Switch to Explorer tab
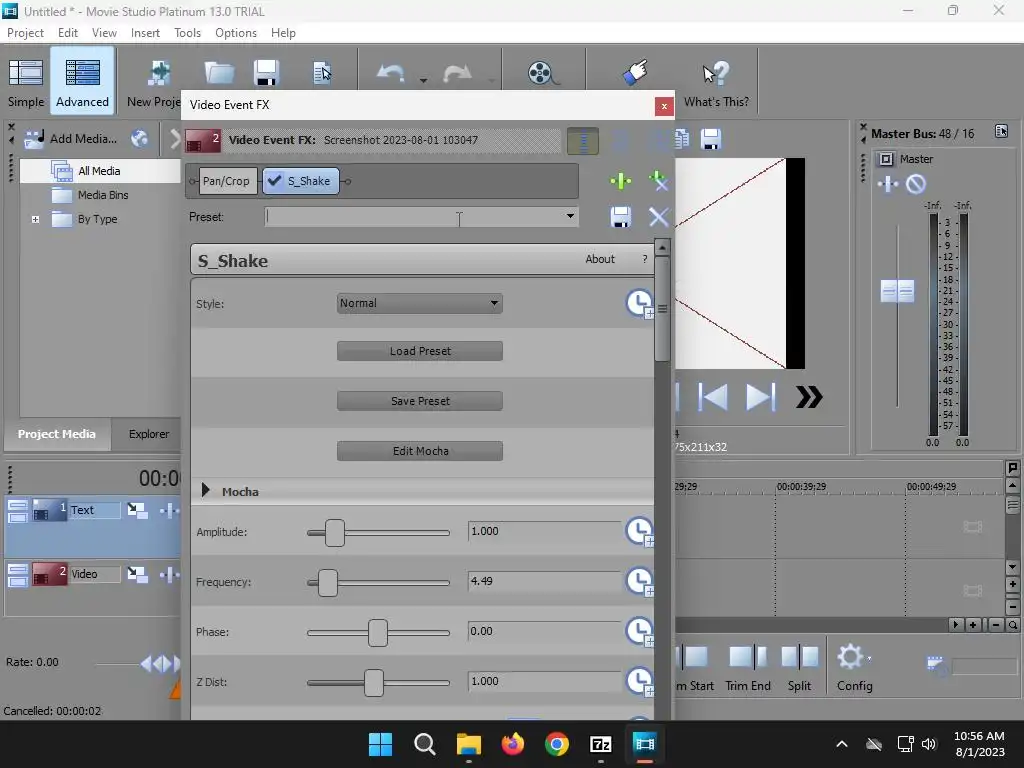 (149, 434)
